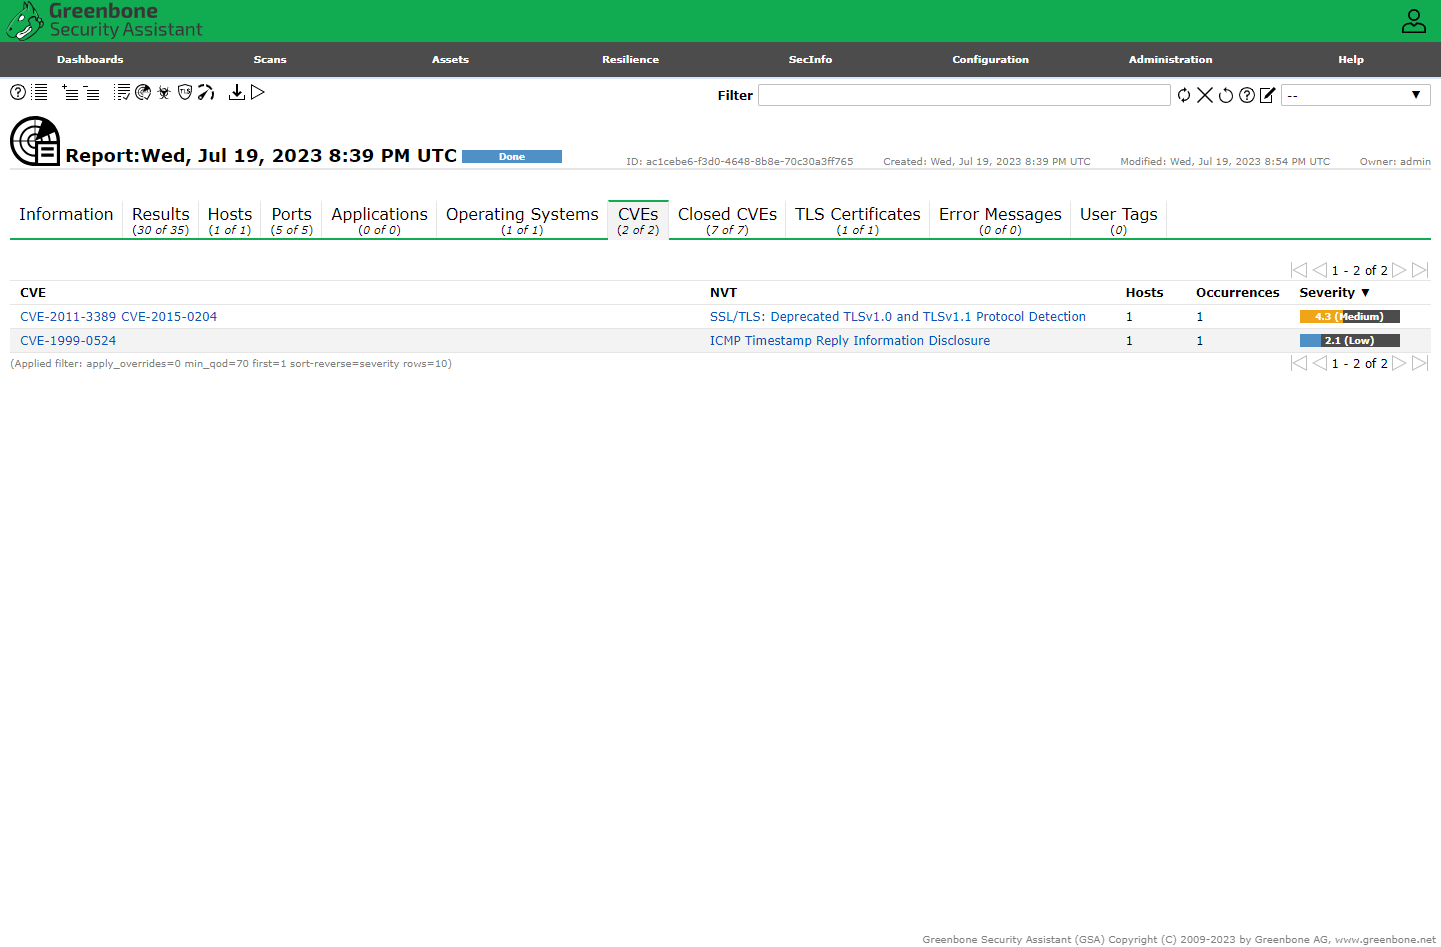Click the X icon to remove filter
This screenshot has height=947, width=1441.
1205,95
